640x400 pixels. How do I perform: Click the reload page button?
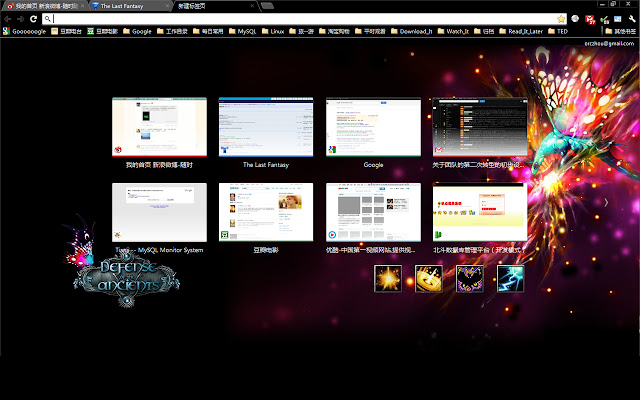[x=33, y=19]
